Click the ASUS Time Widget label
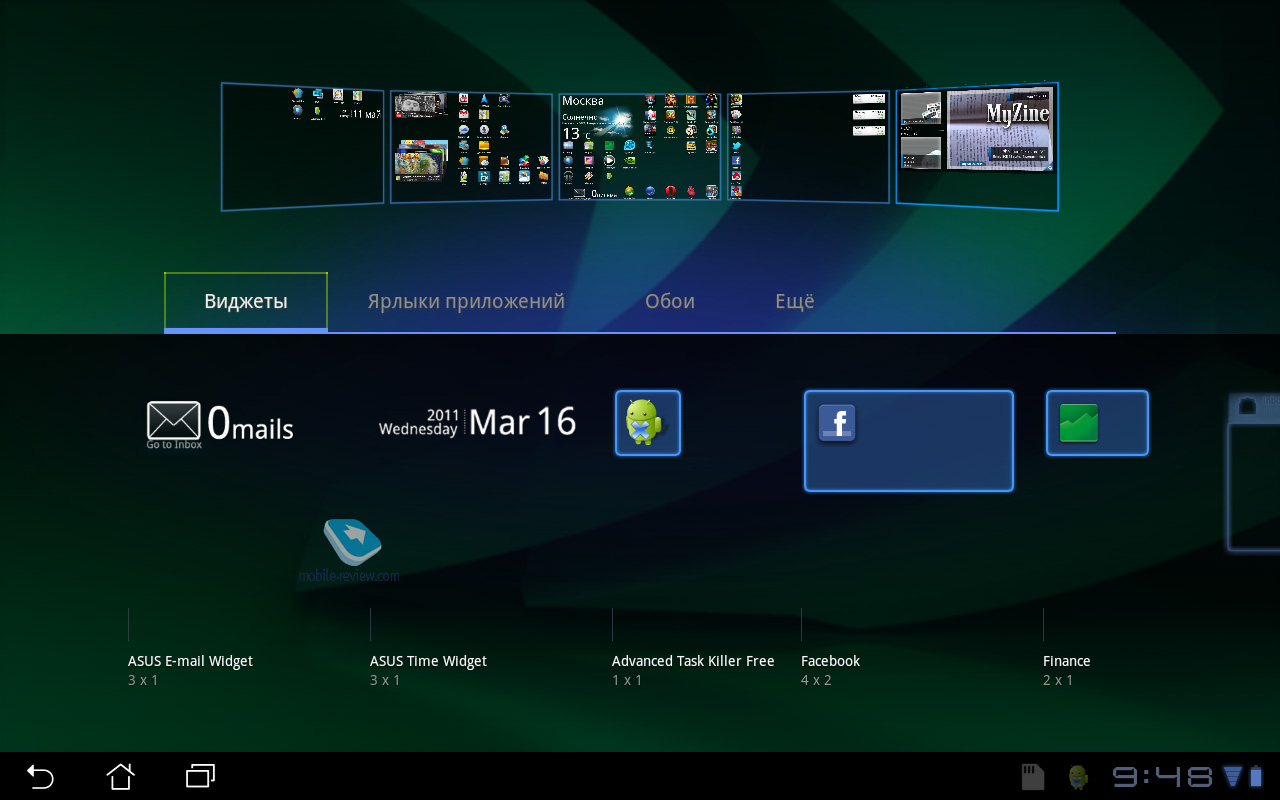Viewport: 1280px width, 800px height. (428, 661)
